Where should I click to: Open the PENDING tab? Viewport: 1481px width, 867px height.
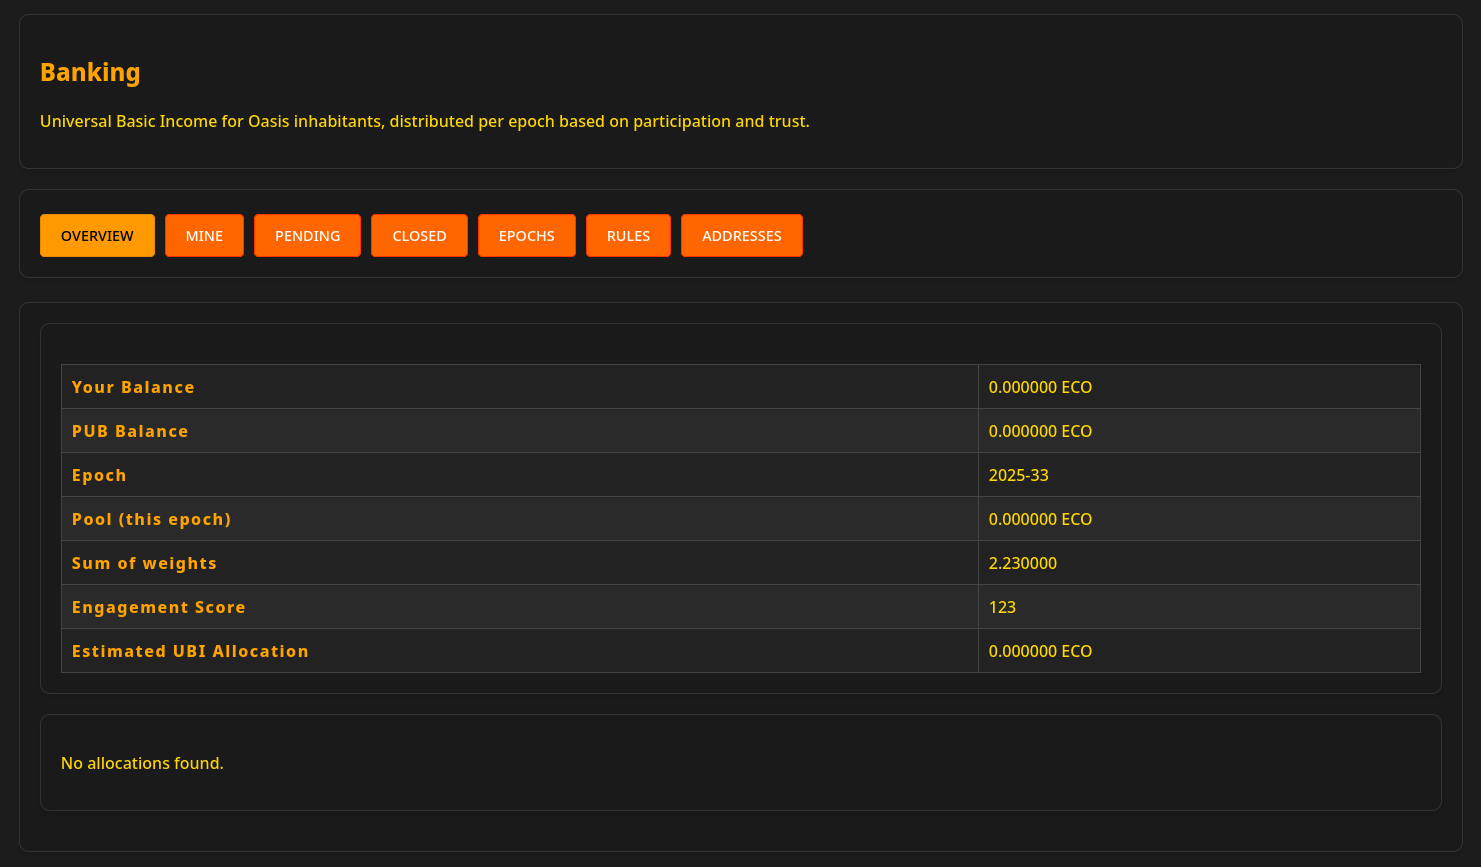pos(307,235)
